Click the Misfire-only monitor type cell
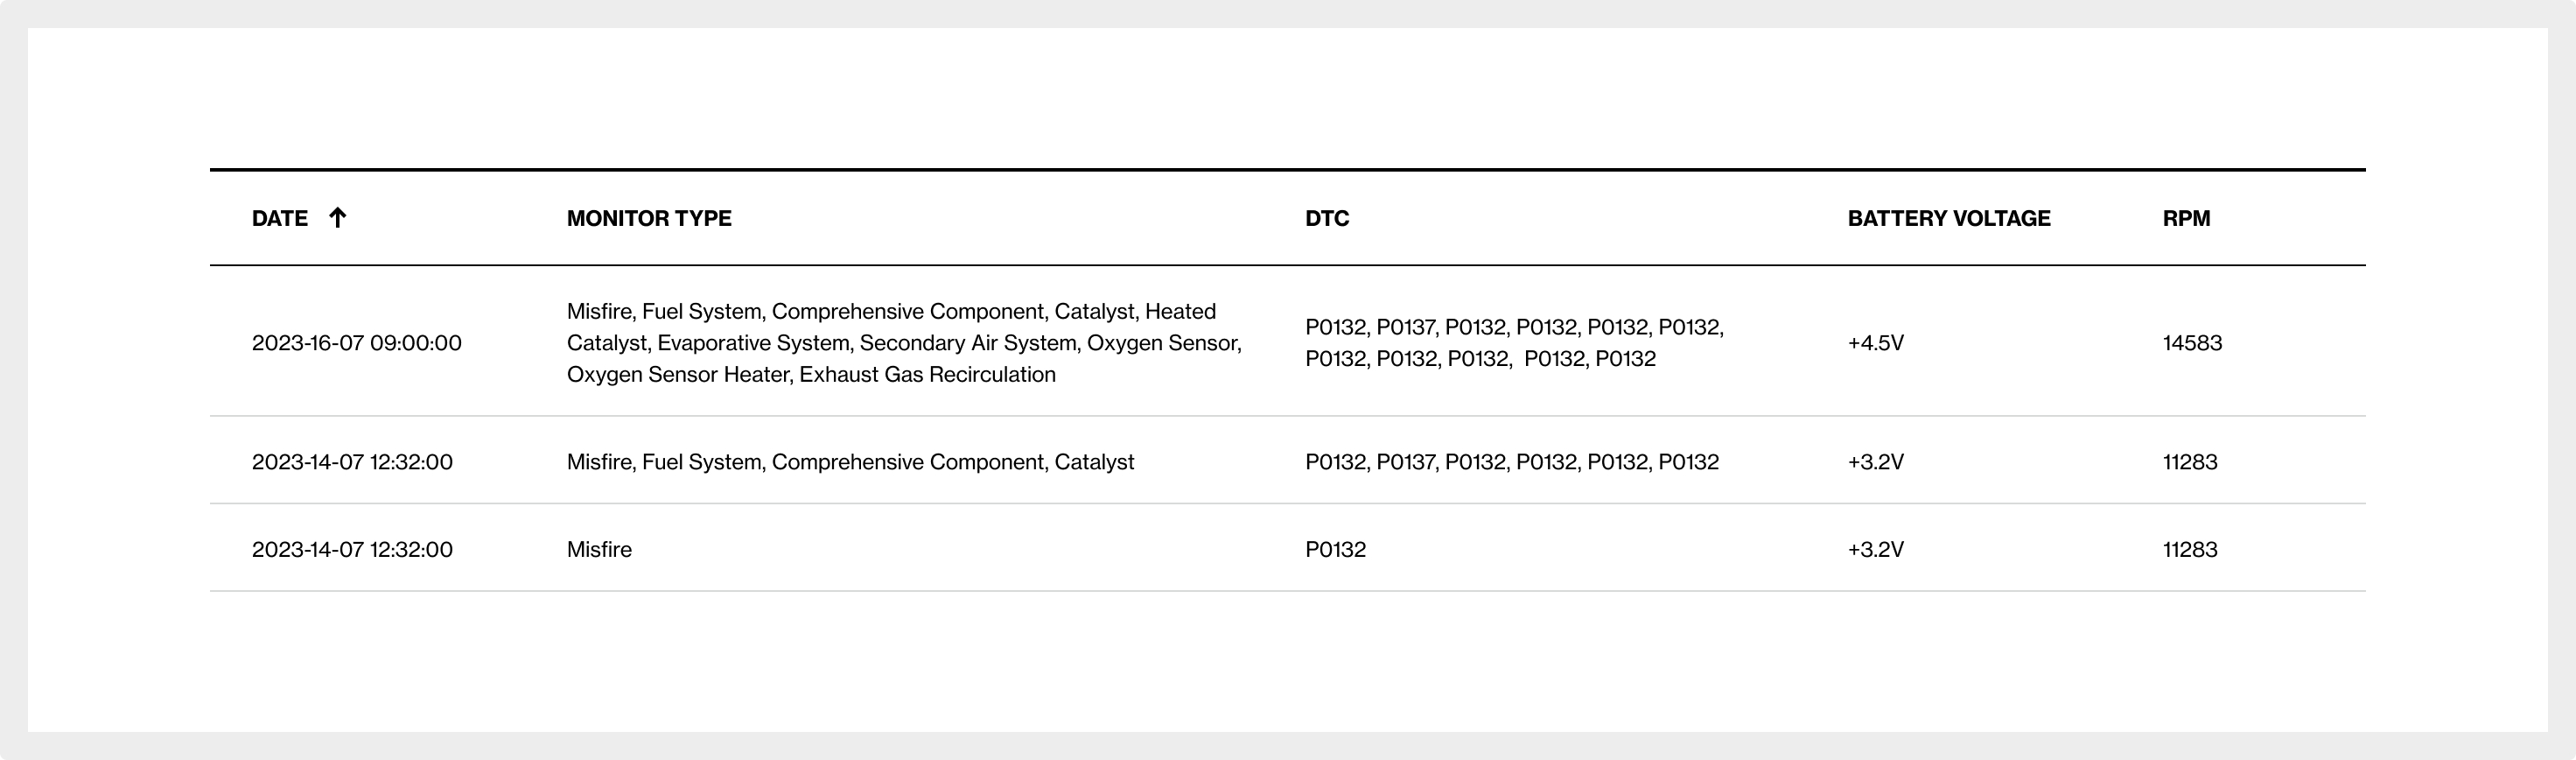Image resolution: width=2576 pixels, height=760 pixels. (599, 550)
